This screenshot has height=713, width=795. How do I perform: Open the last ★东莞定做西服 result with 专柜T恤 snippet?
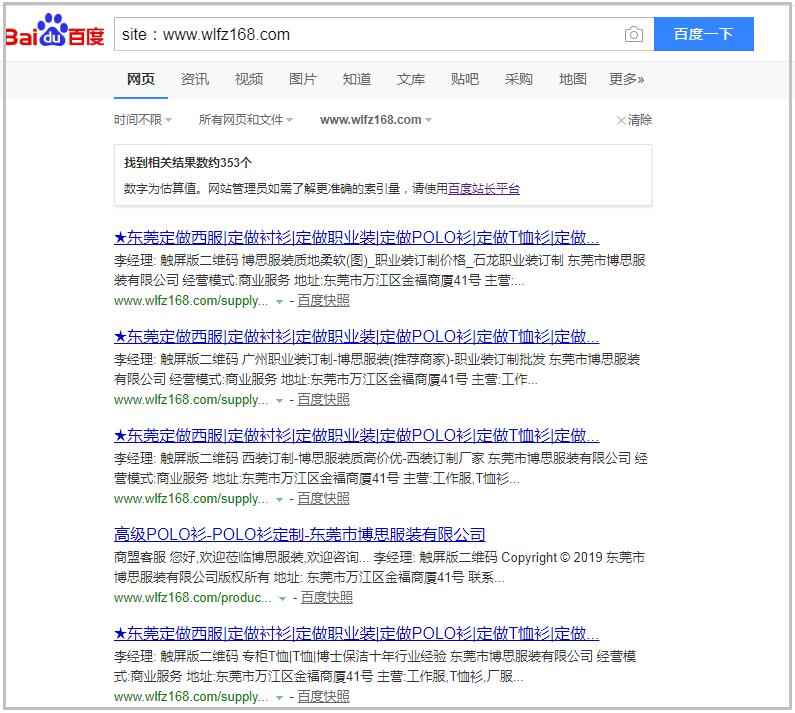tap(356, 633)
